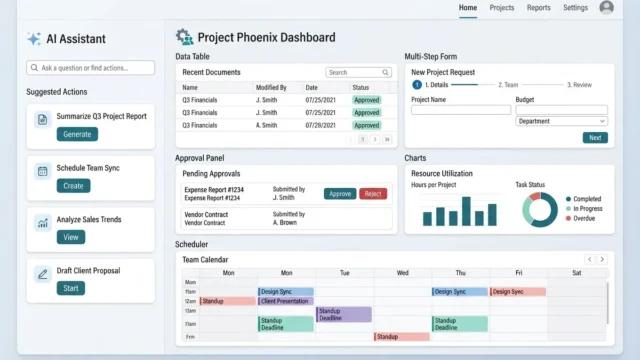Click the Vendor Contract approval row
Image resolution: width=640 pixels, height=360 pixels.
click(287, 218)
